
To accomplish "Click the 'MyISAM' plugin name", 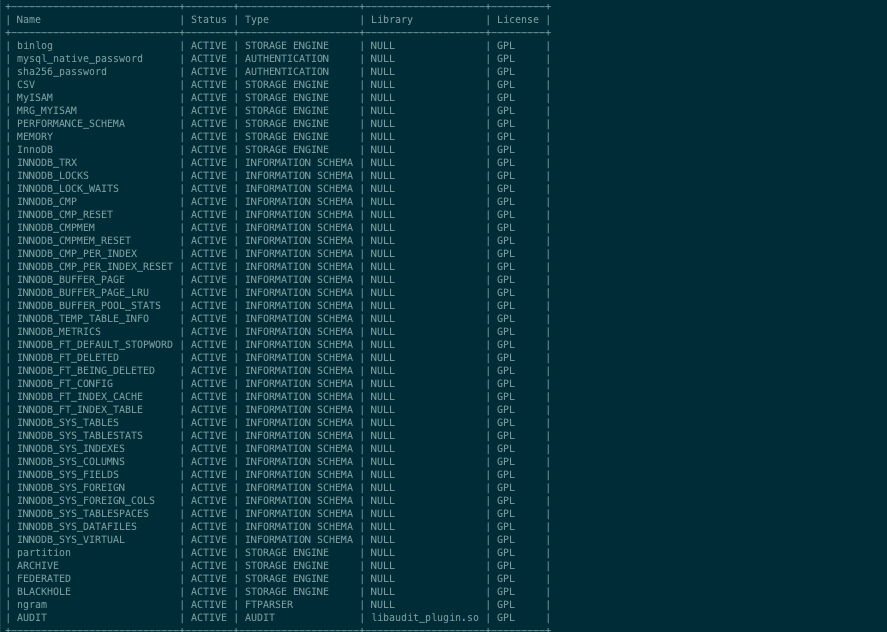I will pyautogui.click(x=35, y=98).
